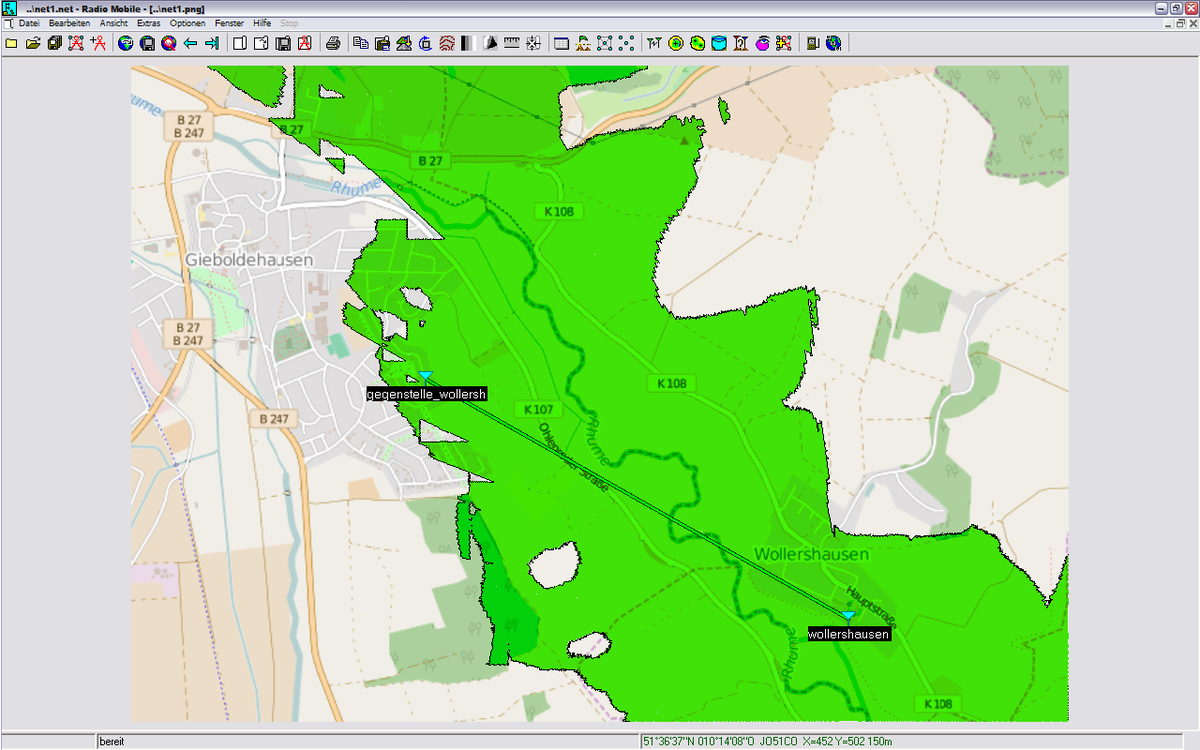1200x750 pixels.
Task: Open the interference coverage tool
Action: (719, 43)
